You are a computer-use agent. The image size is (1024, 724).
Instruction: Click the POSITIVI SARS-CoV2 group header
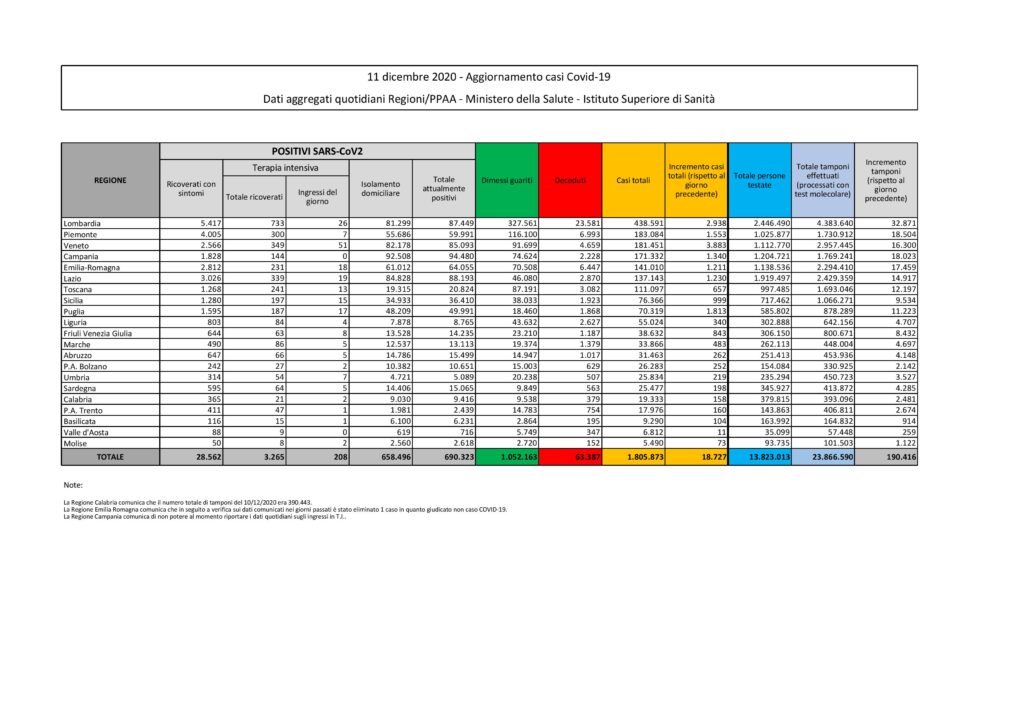(x=316, y=151)
